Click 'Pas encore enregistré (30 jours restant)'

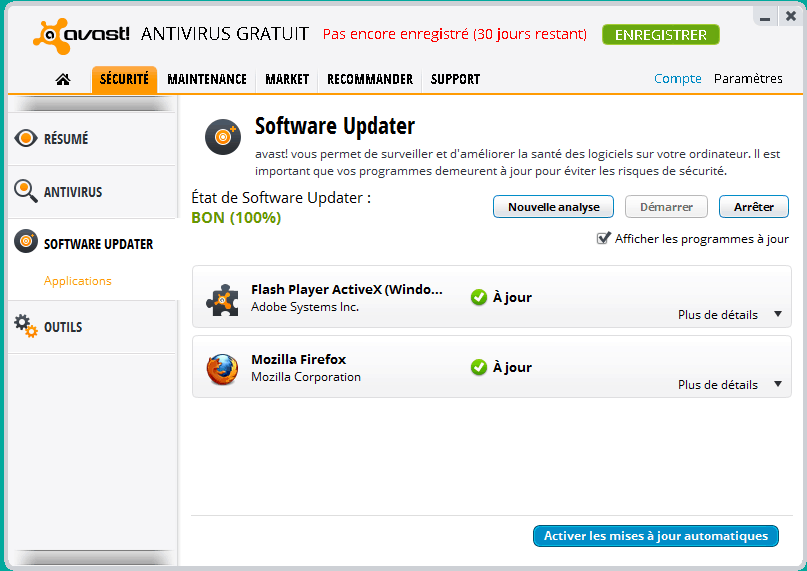pyautogui.click(x=454, y=34)
